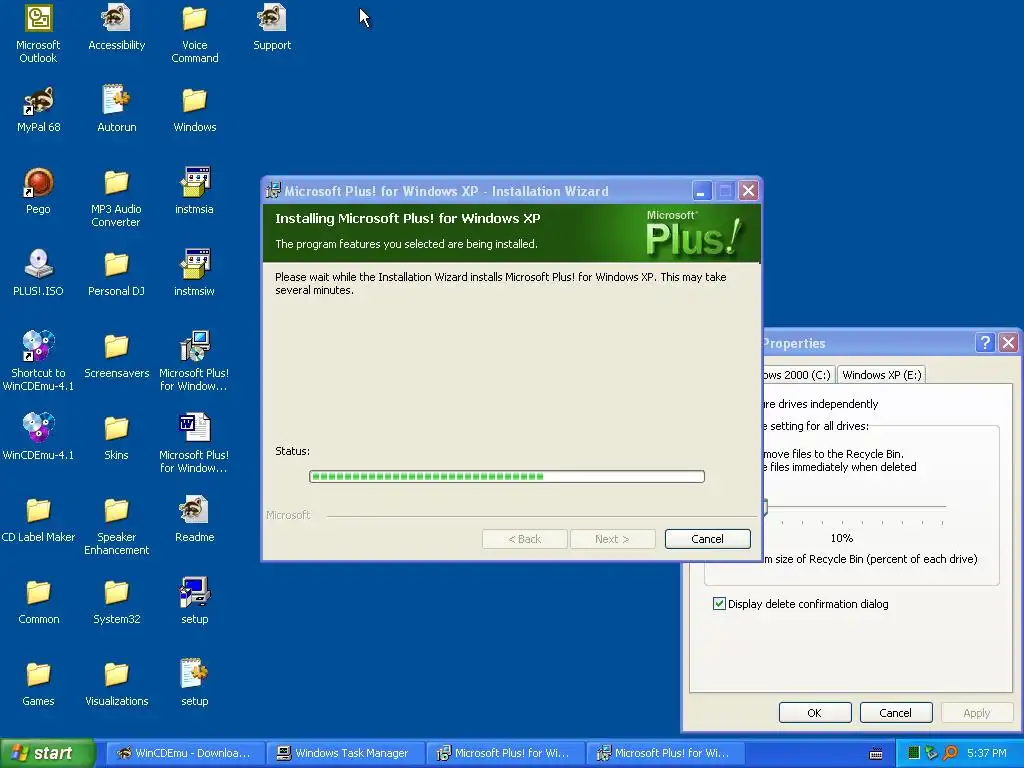This screenshot has height=768, width=1024.
Task: Cancel the Plus! Installation Wizard
Action: tap(707, 539)
